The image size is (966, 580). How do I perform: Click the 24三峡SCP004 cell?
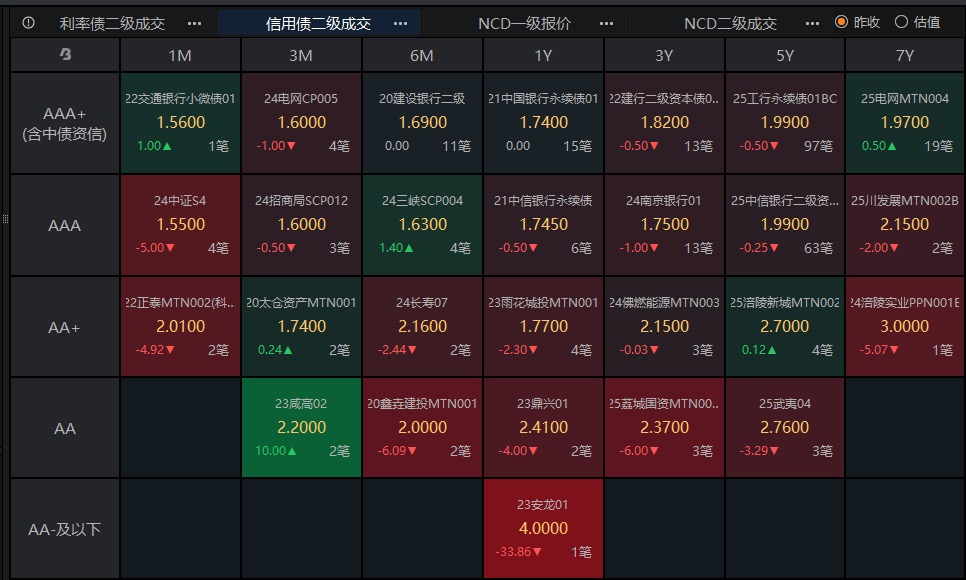(423, 225)
